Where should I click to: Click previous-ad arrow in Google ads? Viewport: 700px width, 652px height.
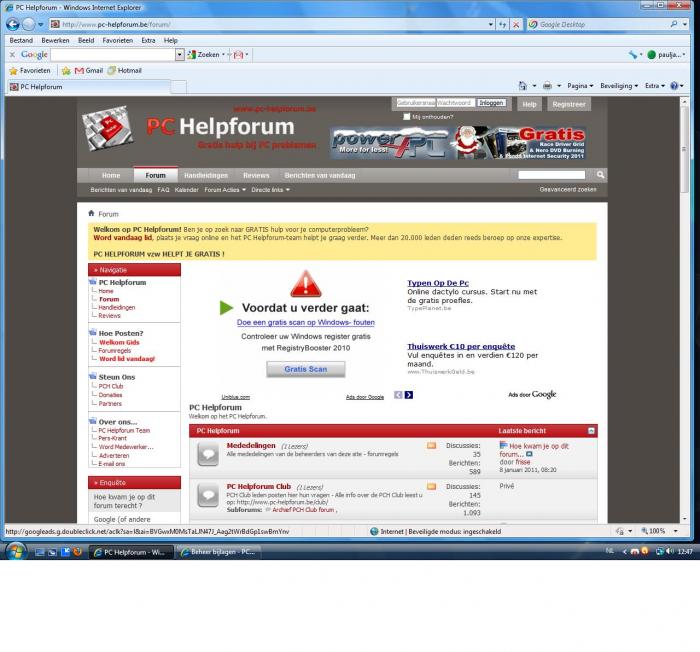pyautogui.click(x=398, y=395)
